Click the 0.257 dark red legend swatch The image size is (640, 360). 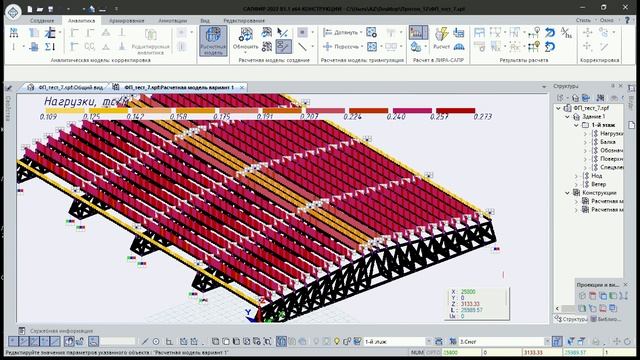point(456,110)
